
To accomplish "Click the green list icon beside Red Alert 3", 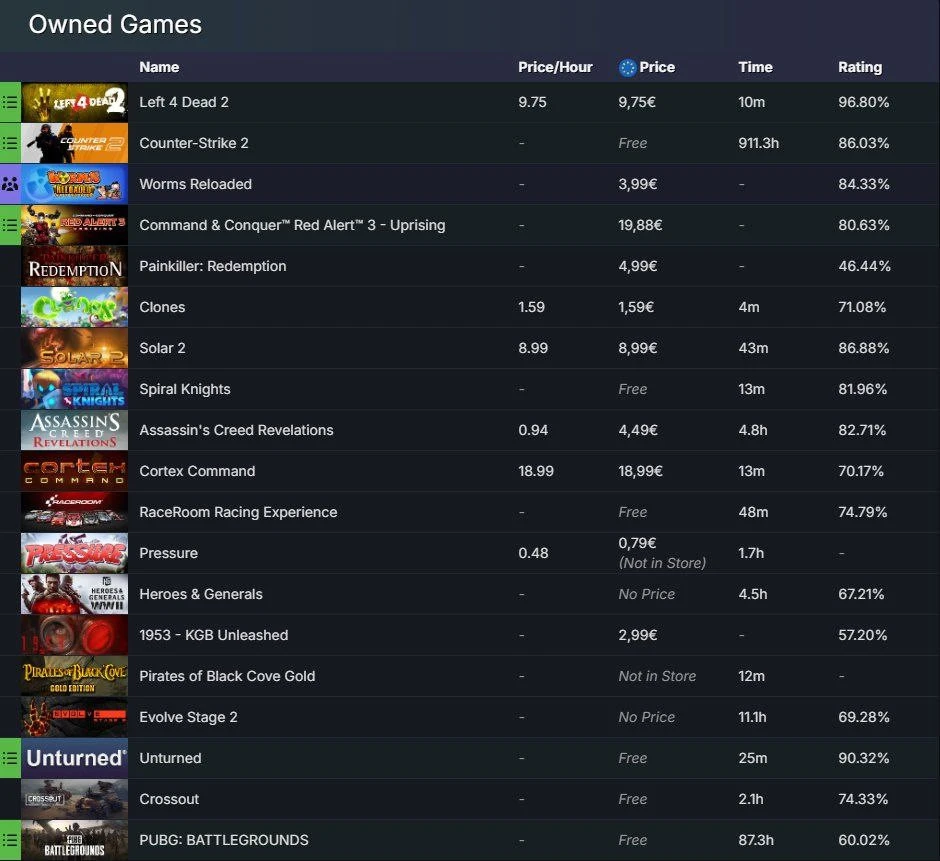I will (10, 225).
